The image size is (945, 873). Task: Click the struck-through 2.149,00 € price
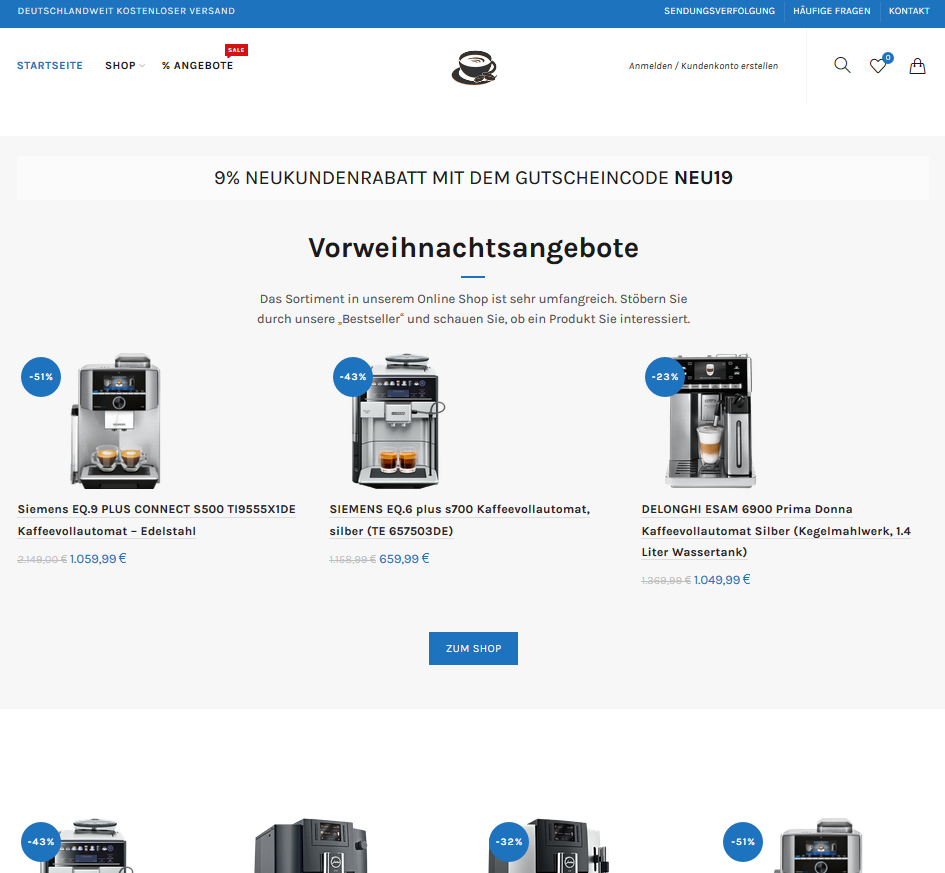pos(42,560)
